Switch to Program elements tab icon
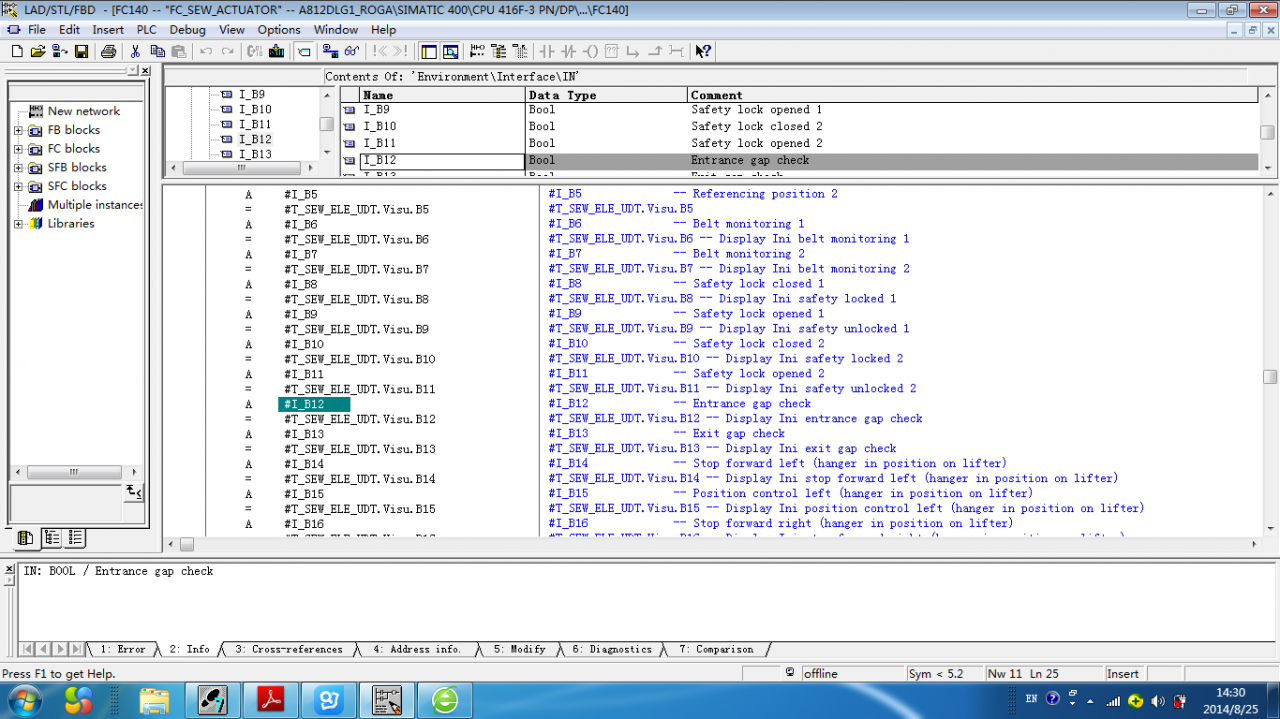 (x=26, y=538)
